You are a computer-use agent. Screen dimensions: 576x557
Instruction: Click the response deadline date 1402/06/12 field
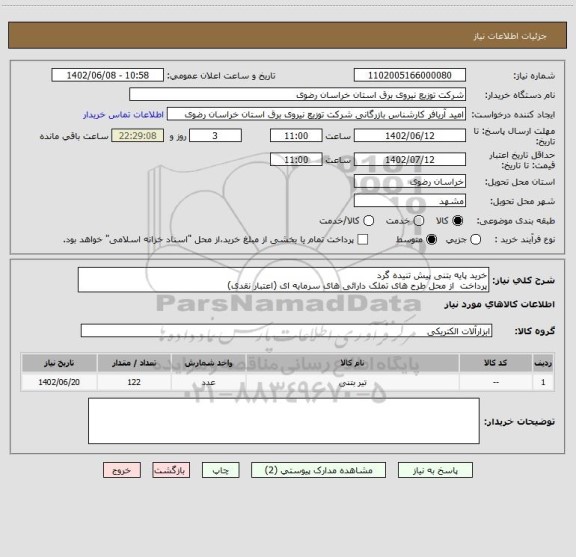pyautogui.click(x=410, y=136)
